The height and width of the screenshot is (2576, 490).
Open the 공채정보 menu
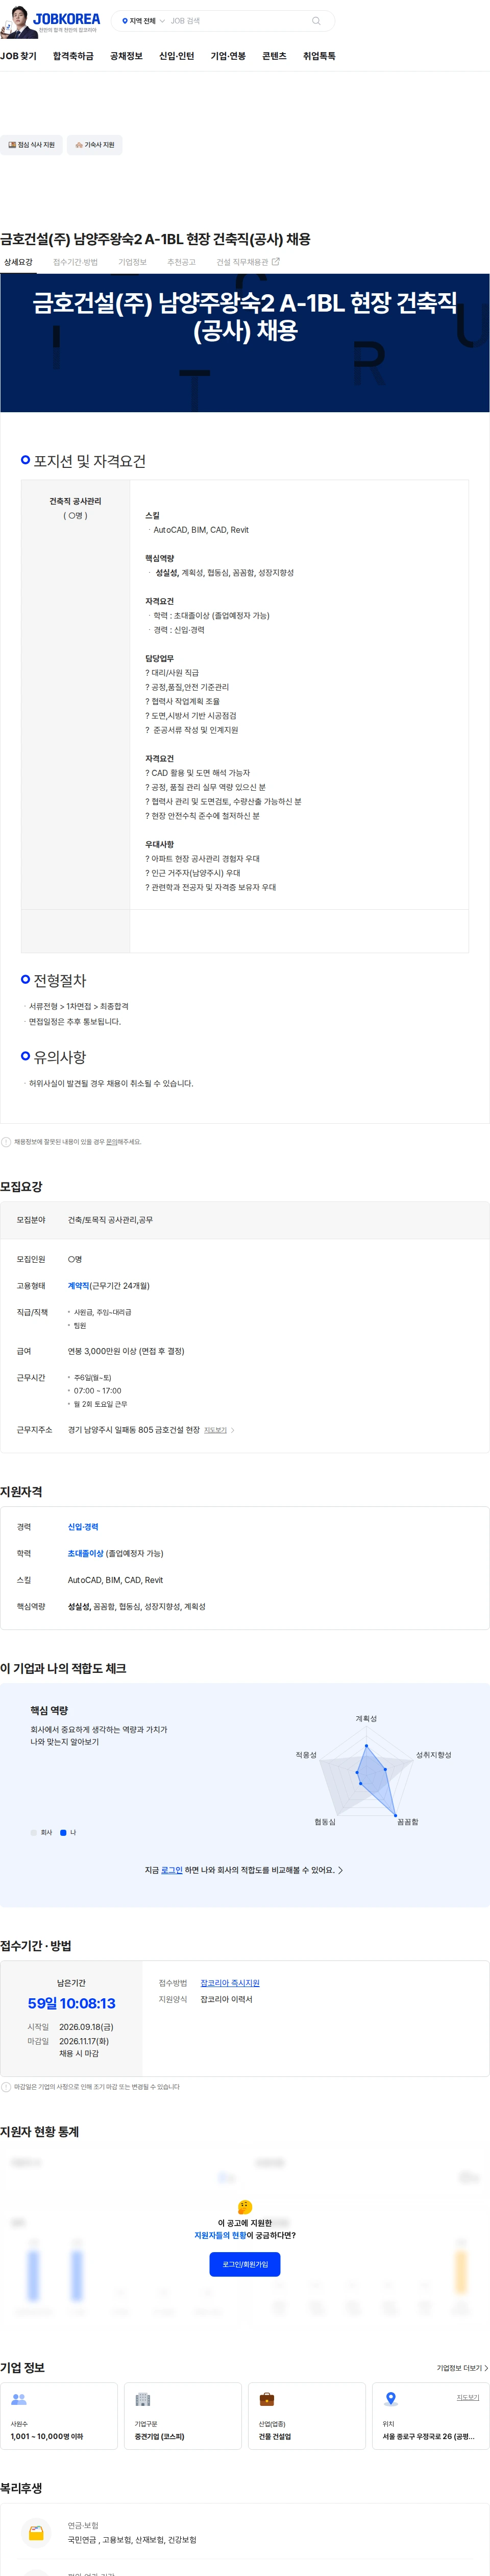click(126, 56)
